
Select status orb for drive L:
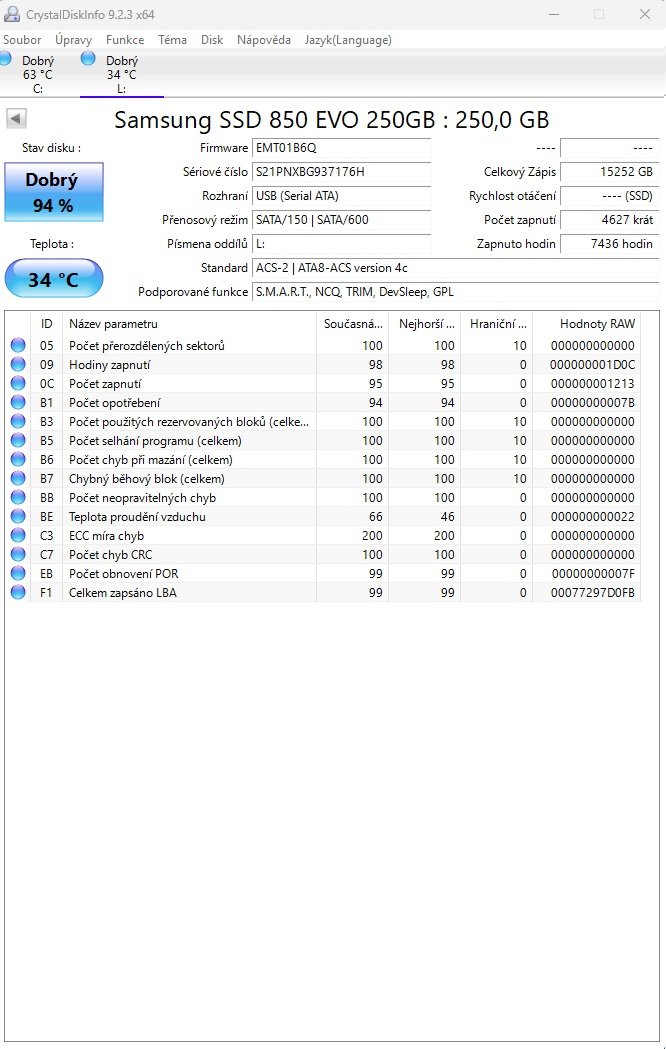pyautogui.click(x=88, y=58)
